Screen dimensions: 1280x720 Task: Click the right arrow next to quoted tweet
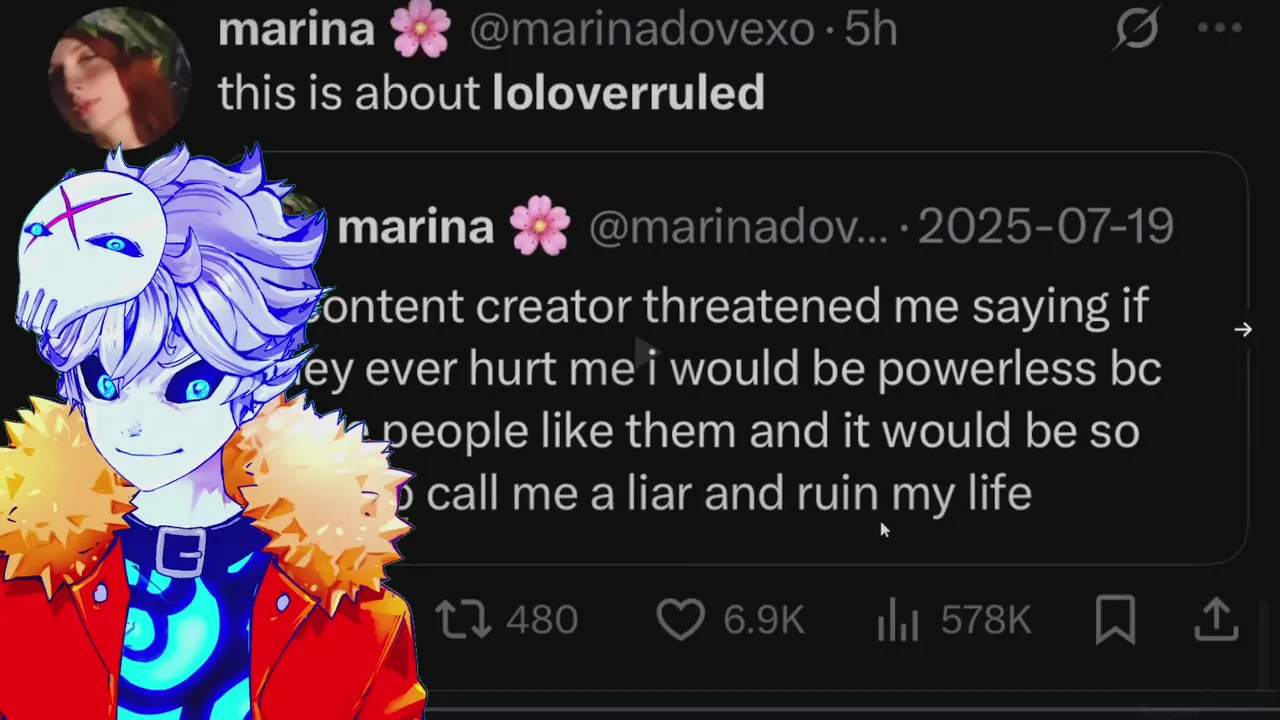pos(1243,329)
